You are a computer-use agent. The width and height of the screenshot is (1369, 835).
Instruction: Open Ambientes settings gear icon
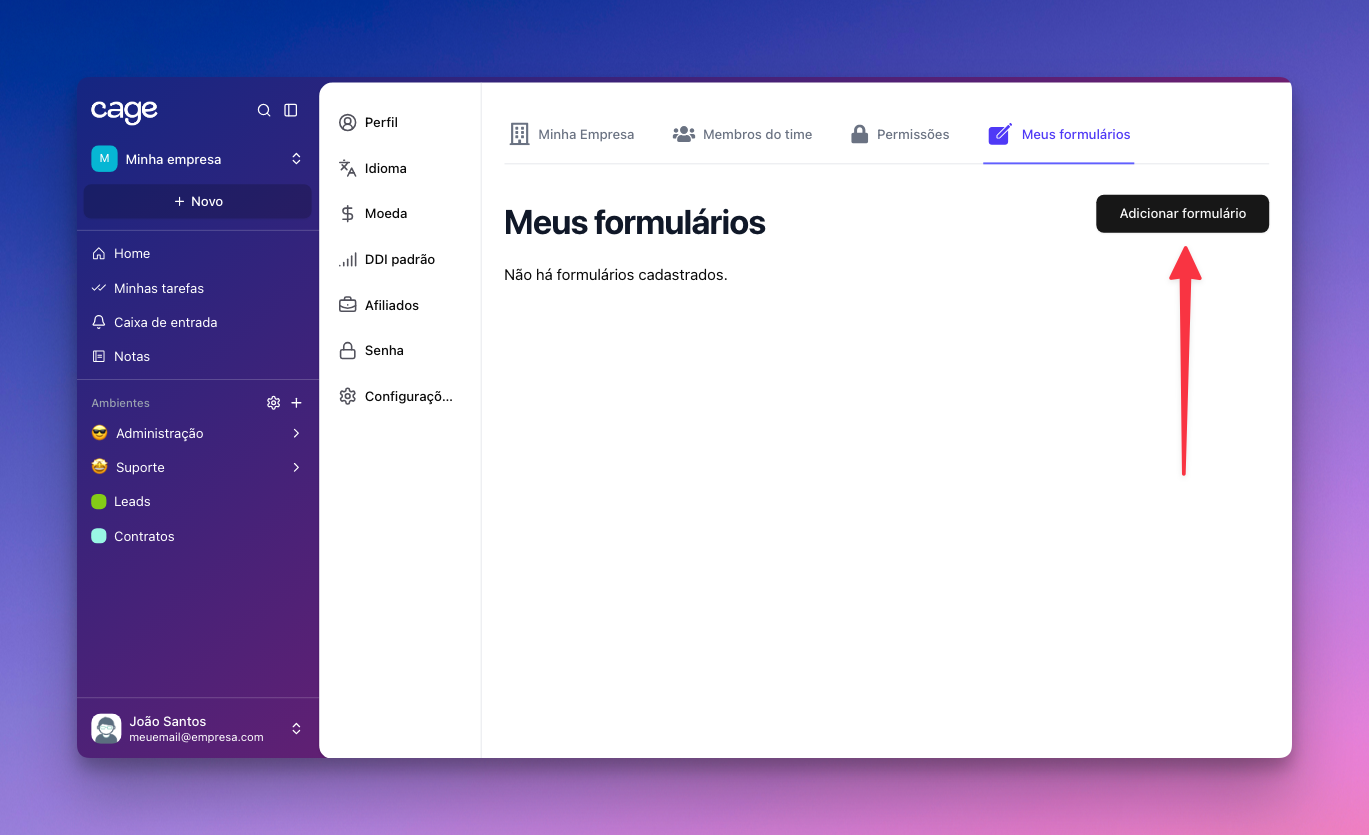[273, 403]
